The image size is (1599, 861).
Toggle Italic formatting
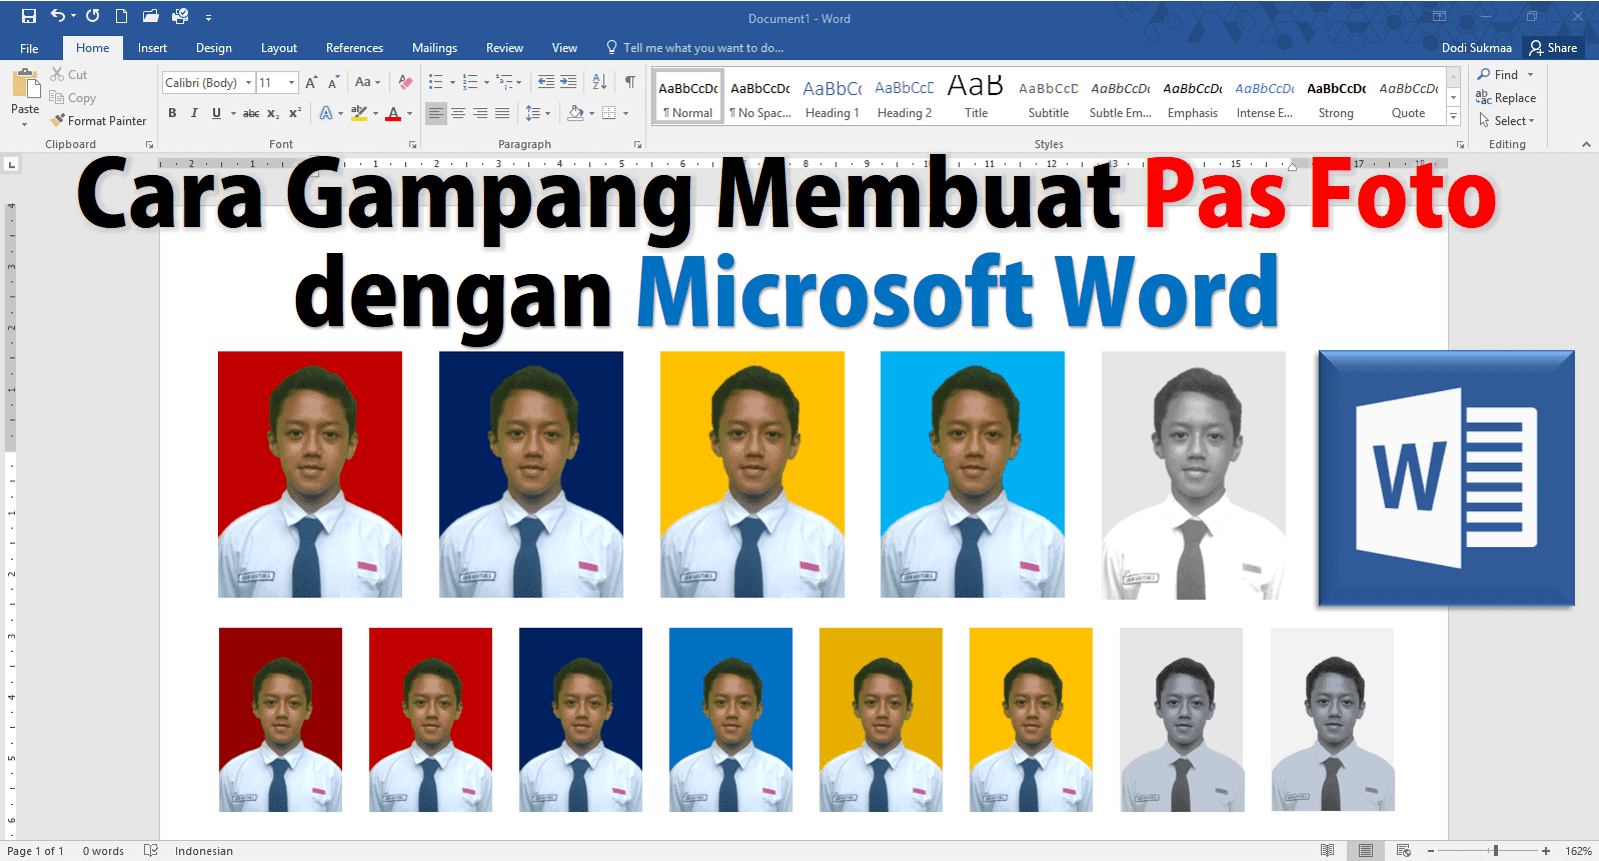click(194, 113)
